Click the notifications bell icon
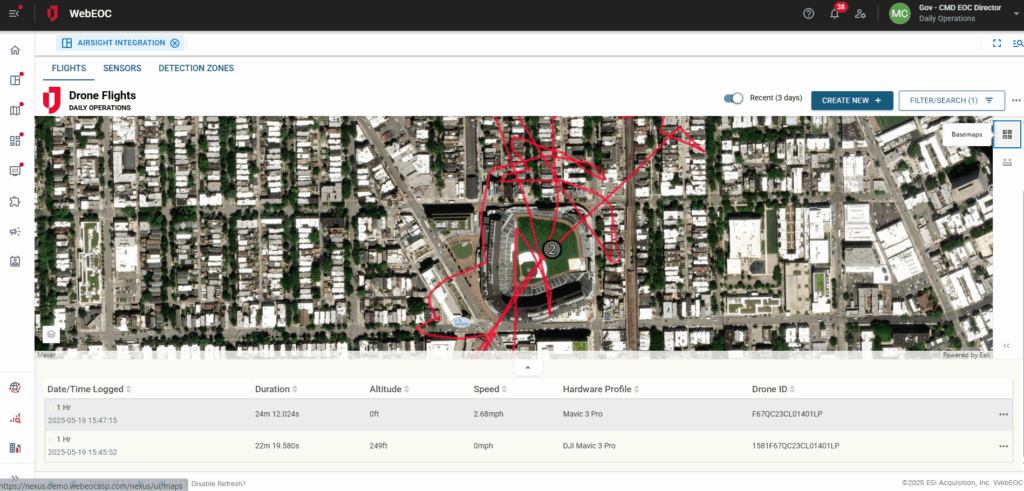The width and height of the screenshot is (1024, 491). (834, 14)
